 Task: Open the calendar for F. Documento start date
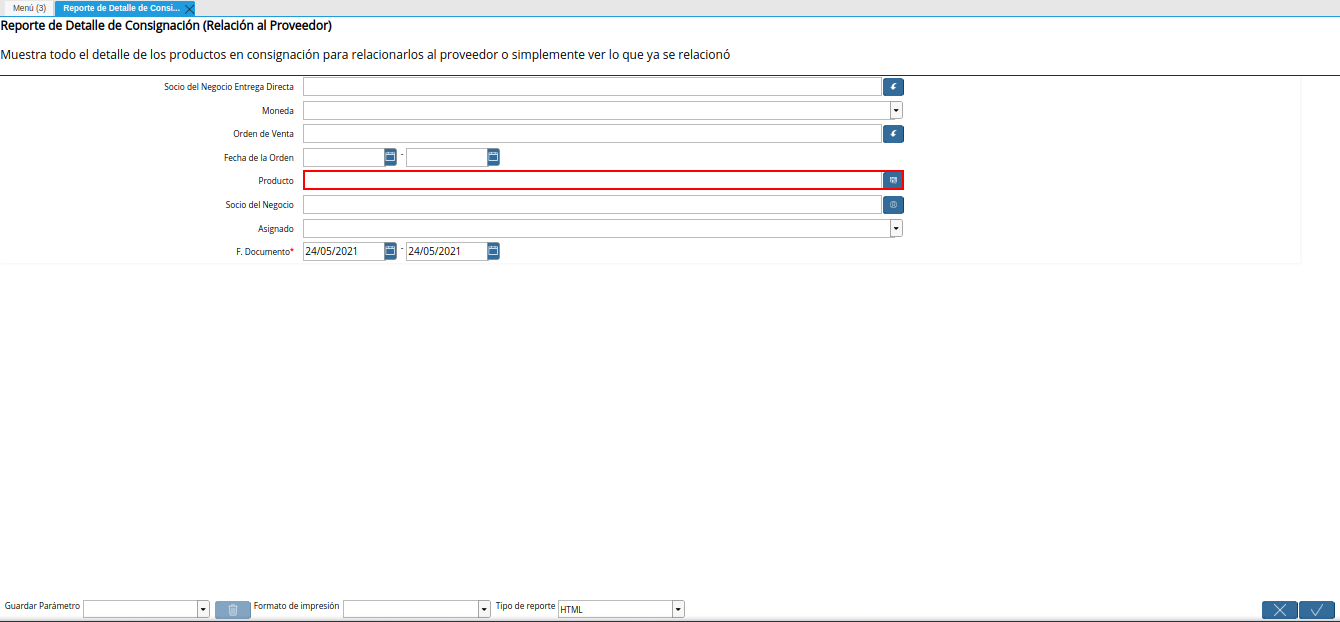click(388, 251)
